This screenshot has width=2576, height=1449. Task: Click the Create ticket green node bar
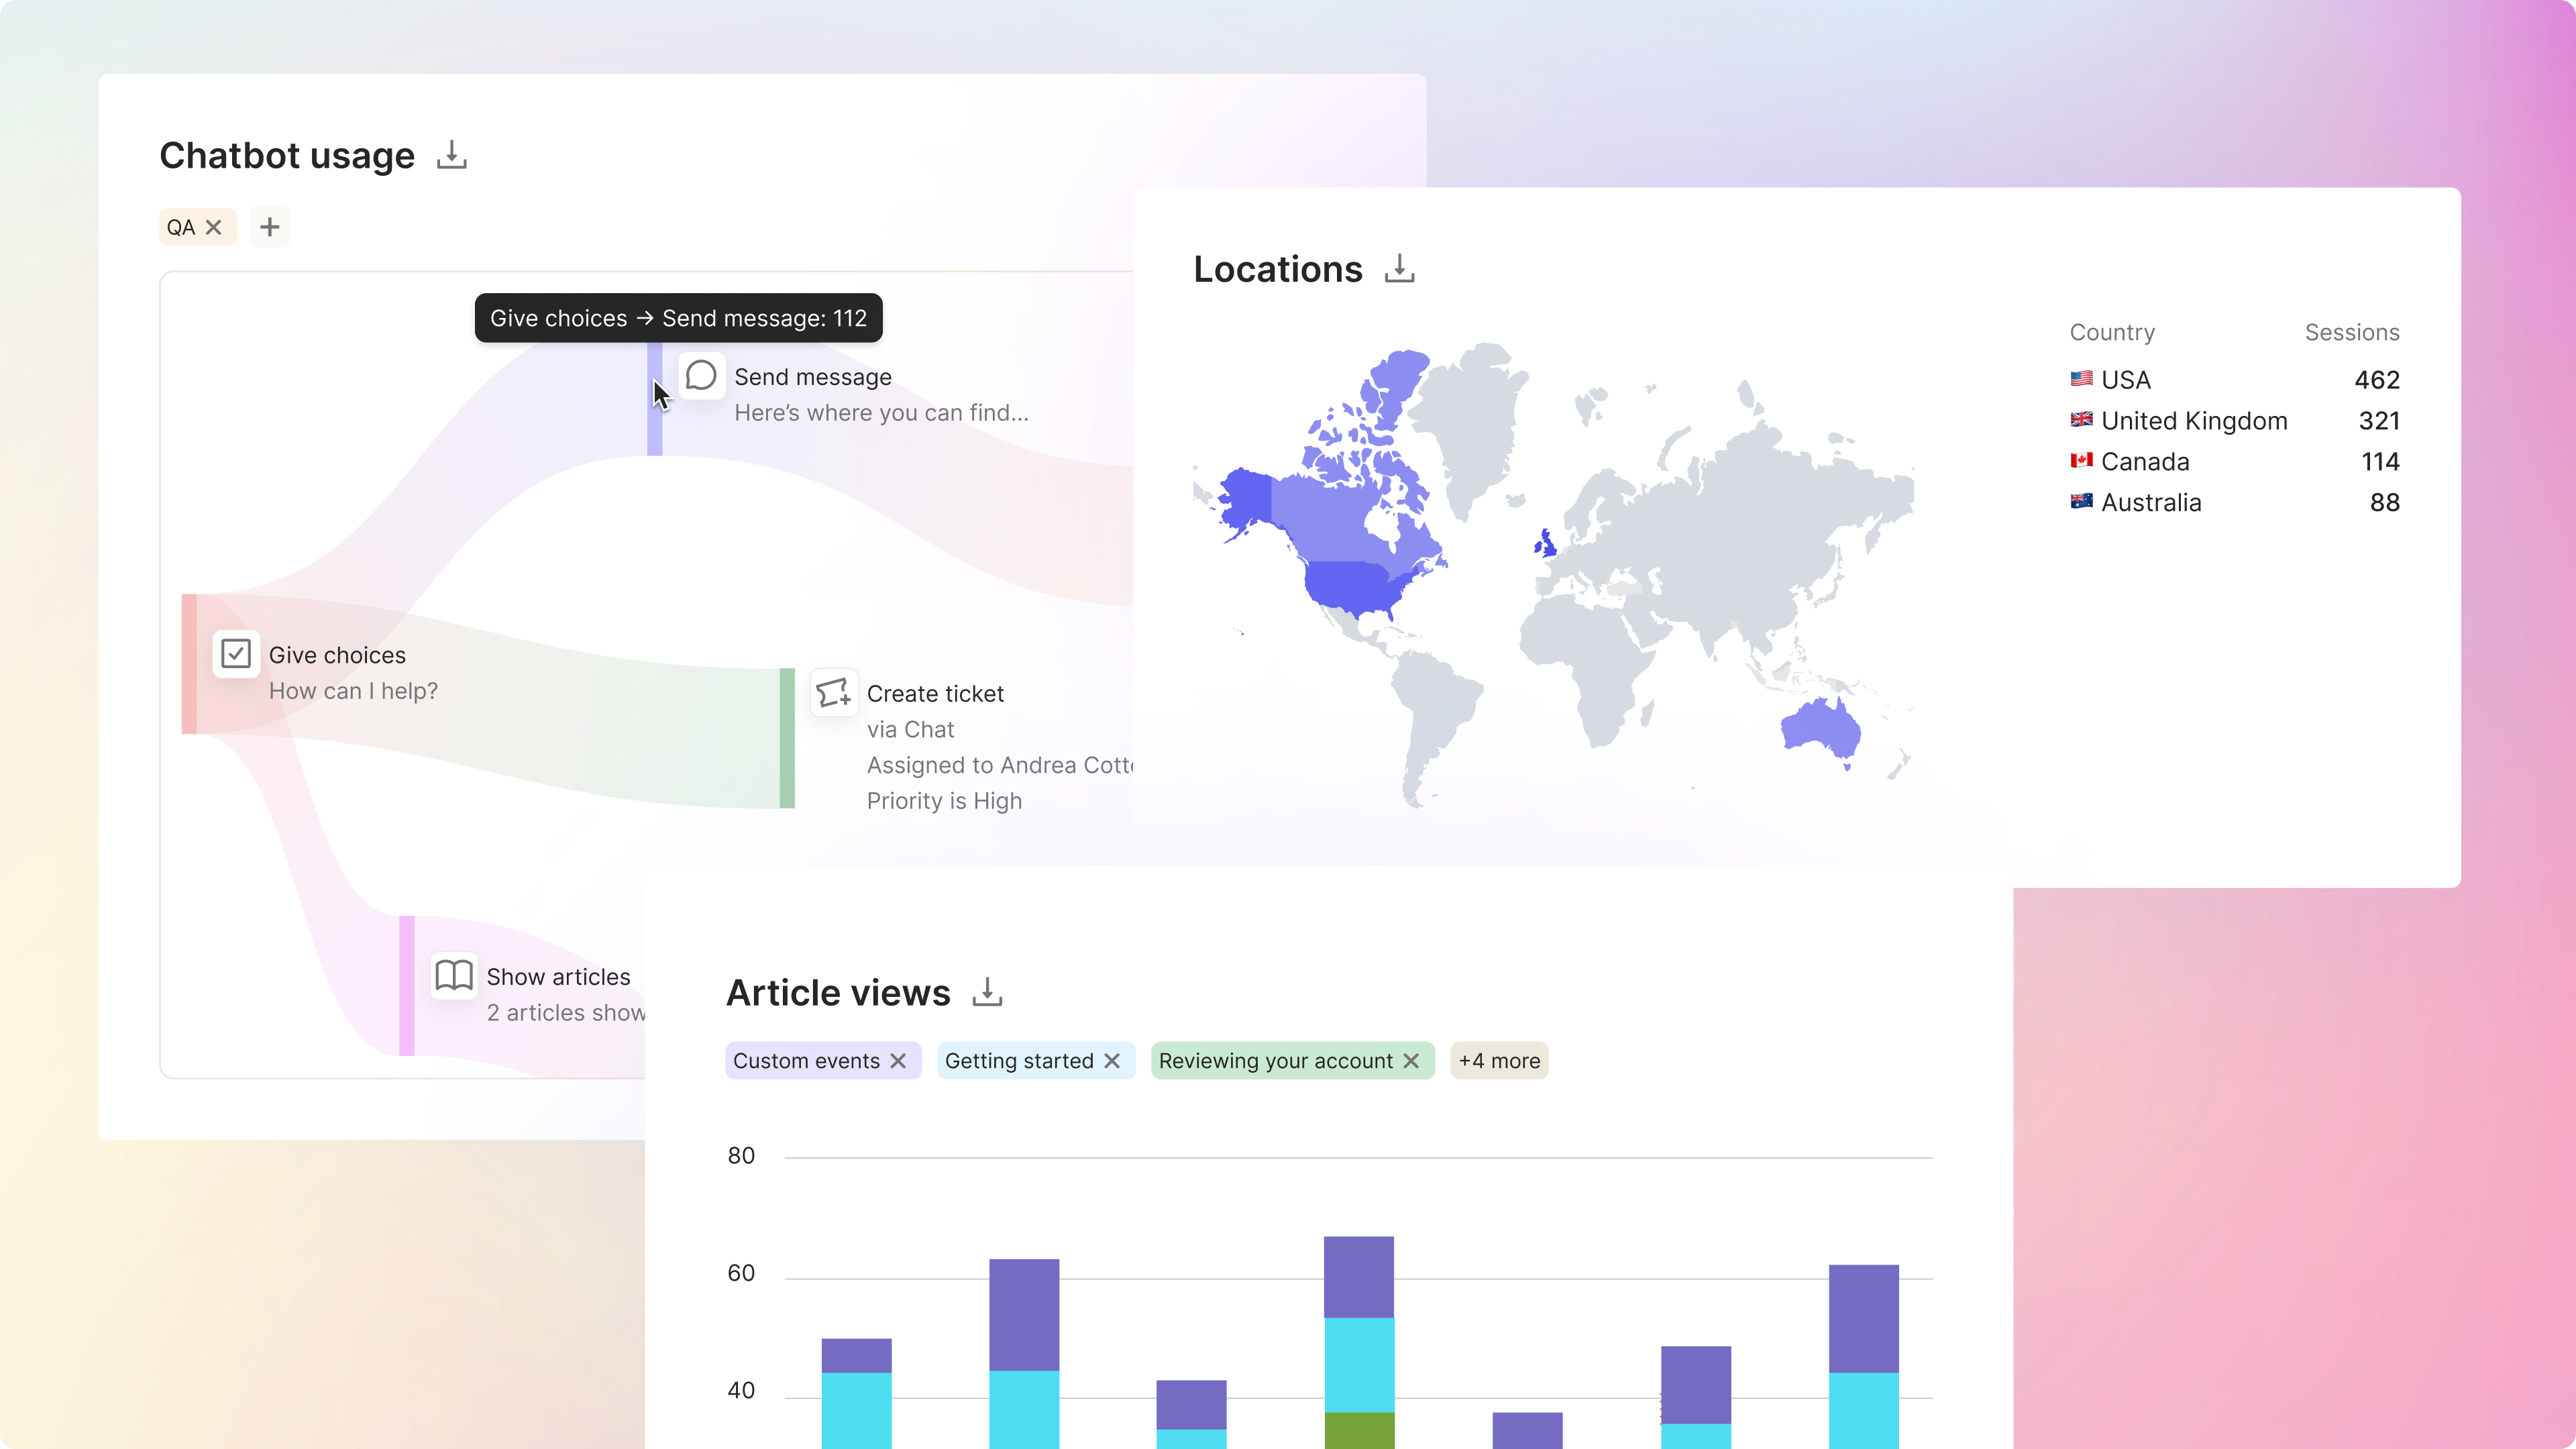(x=787, y=738)
